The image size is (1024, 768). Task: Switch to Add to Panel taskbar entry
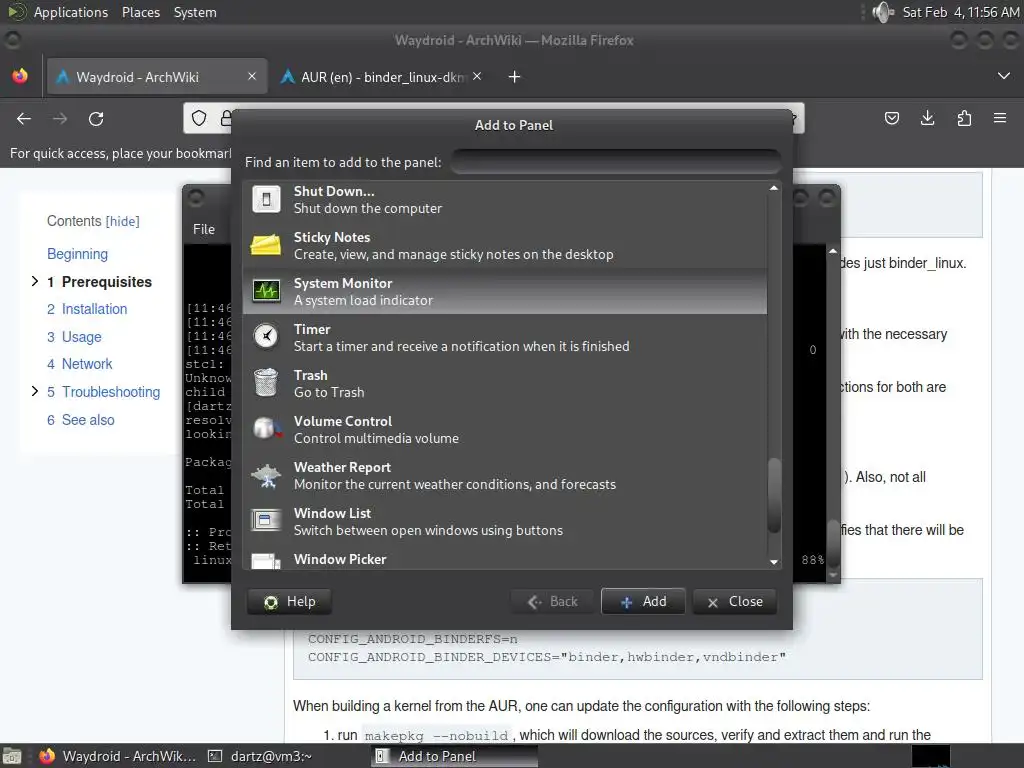pyautogui.click(x=455, y=756)
